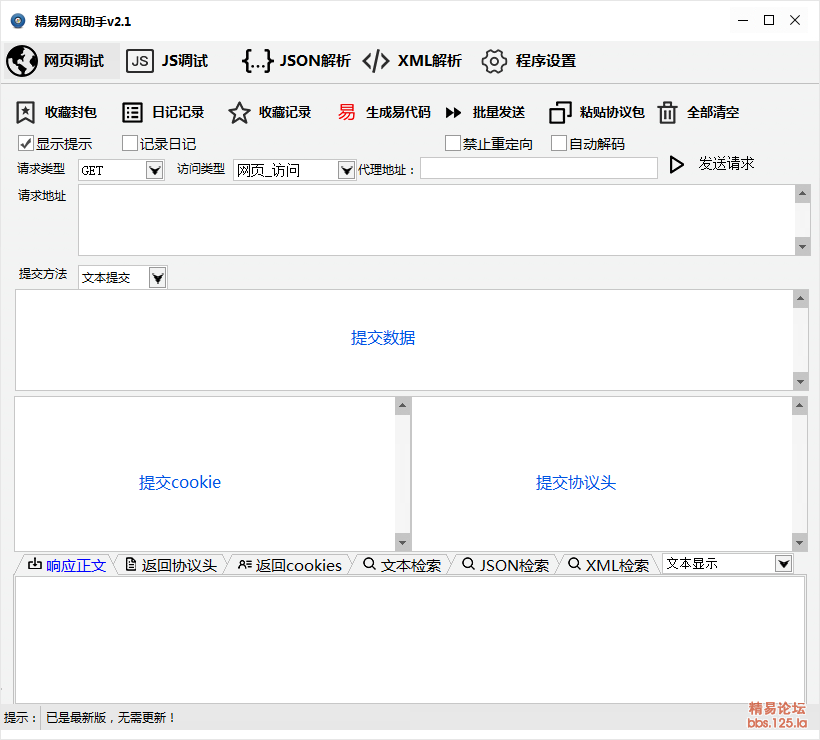Screen dimensions: 820x740
Task: Click the magnifier icon on JSON检索 tab
Action: (x=469, y=564)
